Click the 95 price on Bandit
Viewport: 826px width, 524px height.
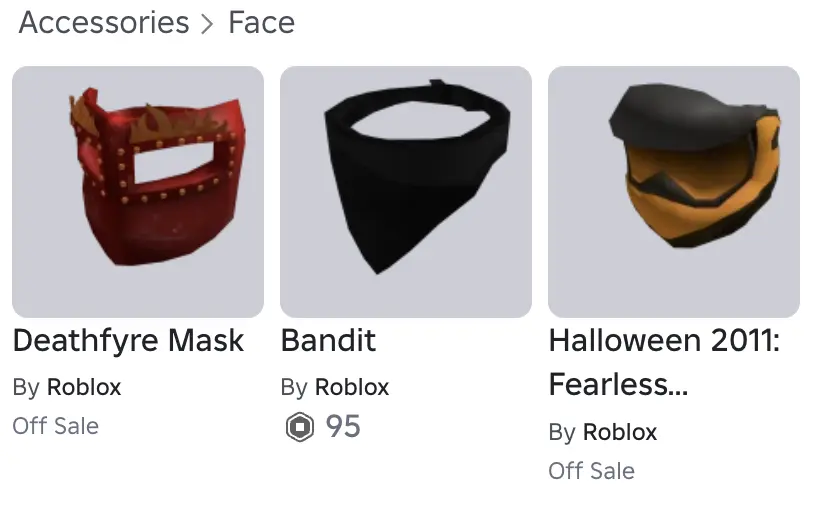[x=343, y=427]
